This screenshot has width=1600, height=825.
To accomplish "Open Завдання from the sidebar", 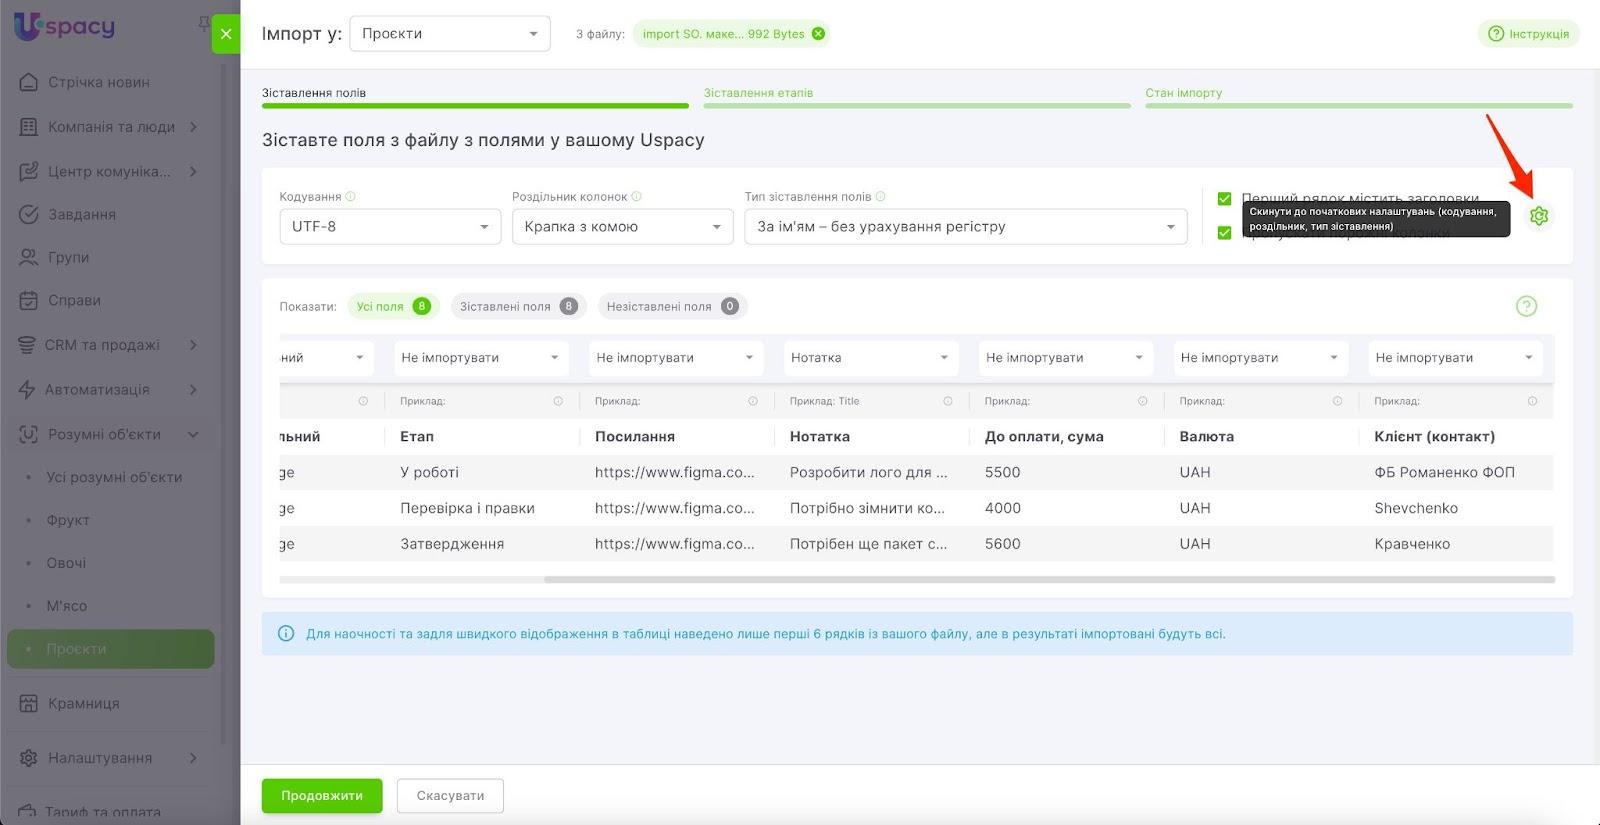I will 82,214.
